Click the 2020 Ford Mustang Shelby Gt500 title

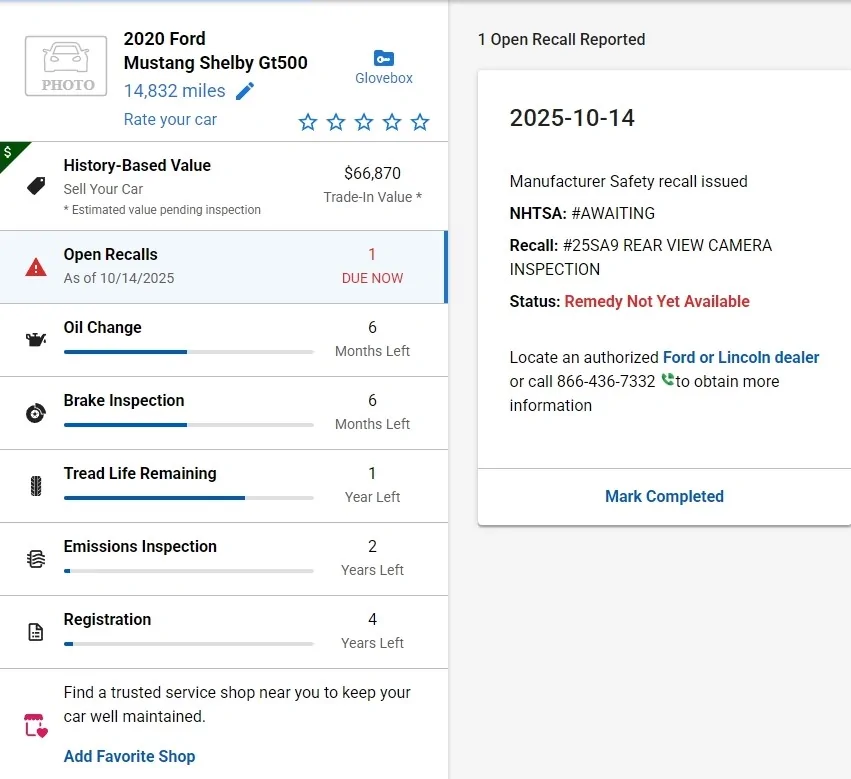coord(215,50)
